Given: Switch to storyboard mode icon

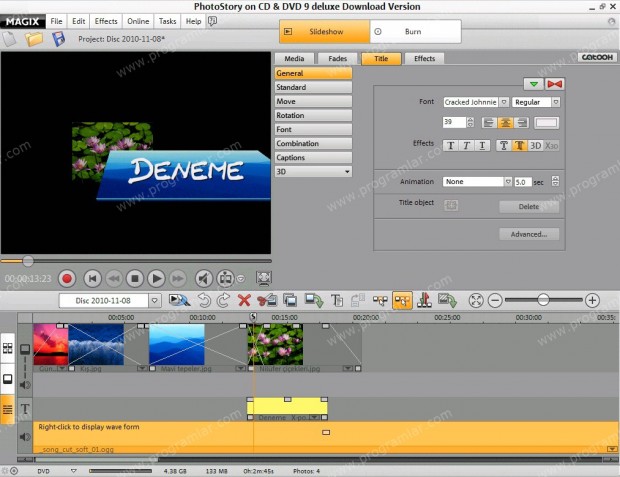Looking at the screenshot, I should click(8, 348).
